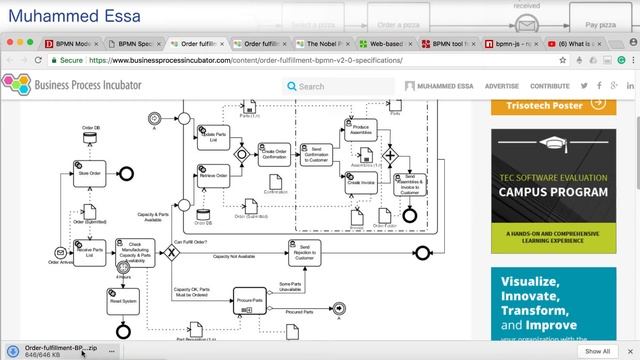Open the BPMN Spec browser tab
640x360 pixels.
[x=135, y=44]
